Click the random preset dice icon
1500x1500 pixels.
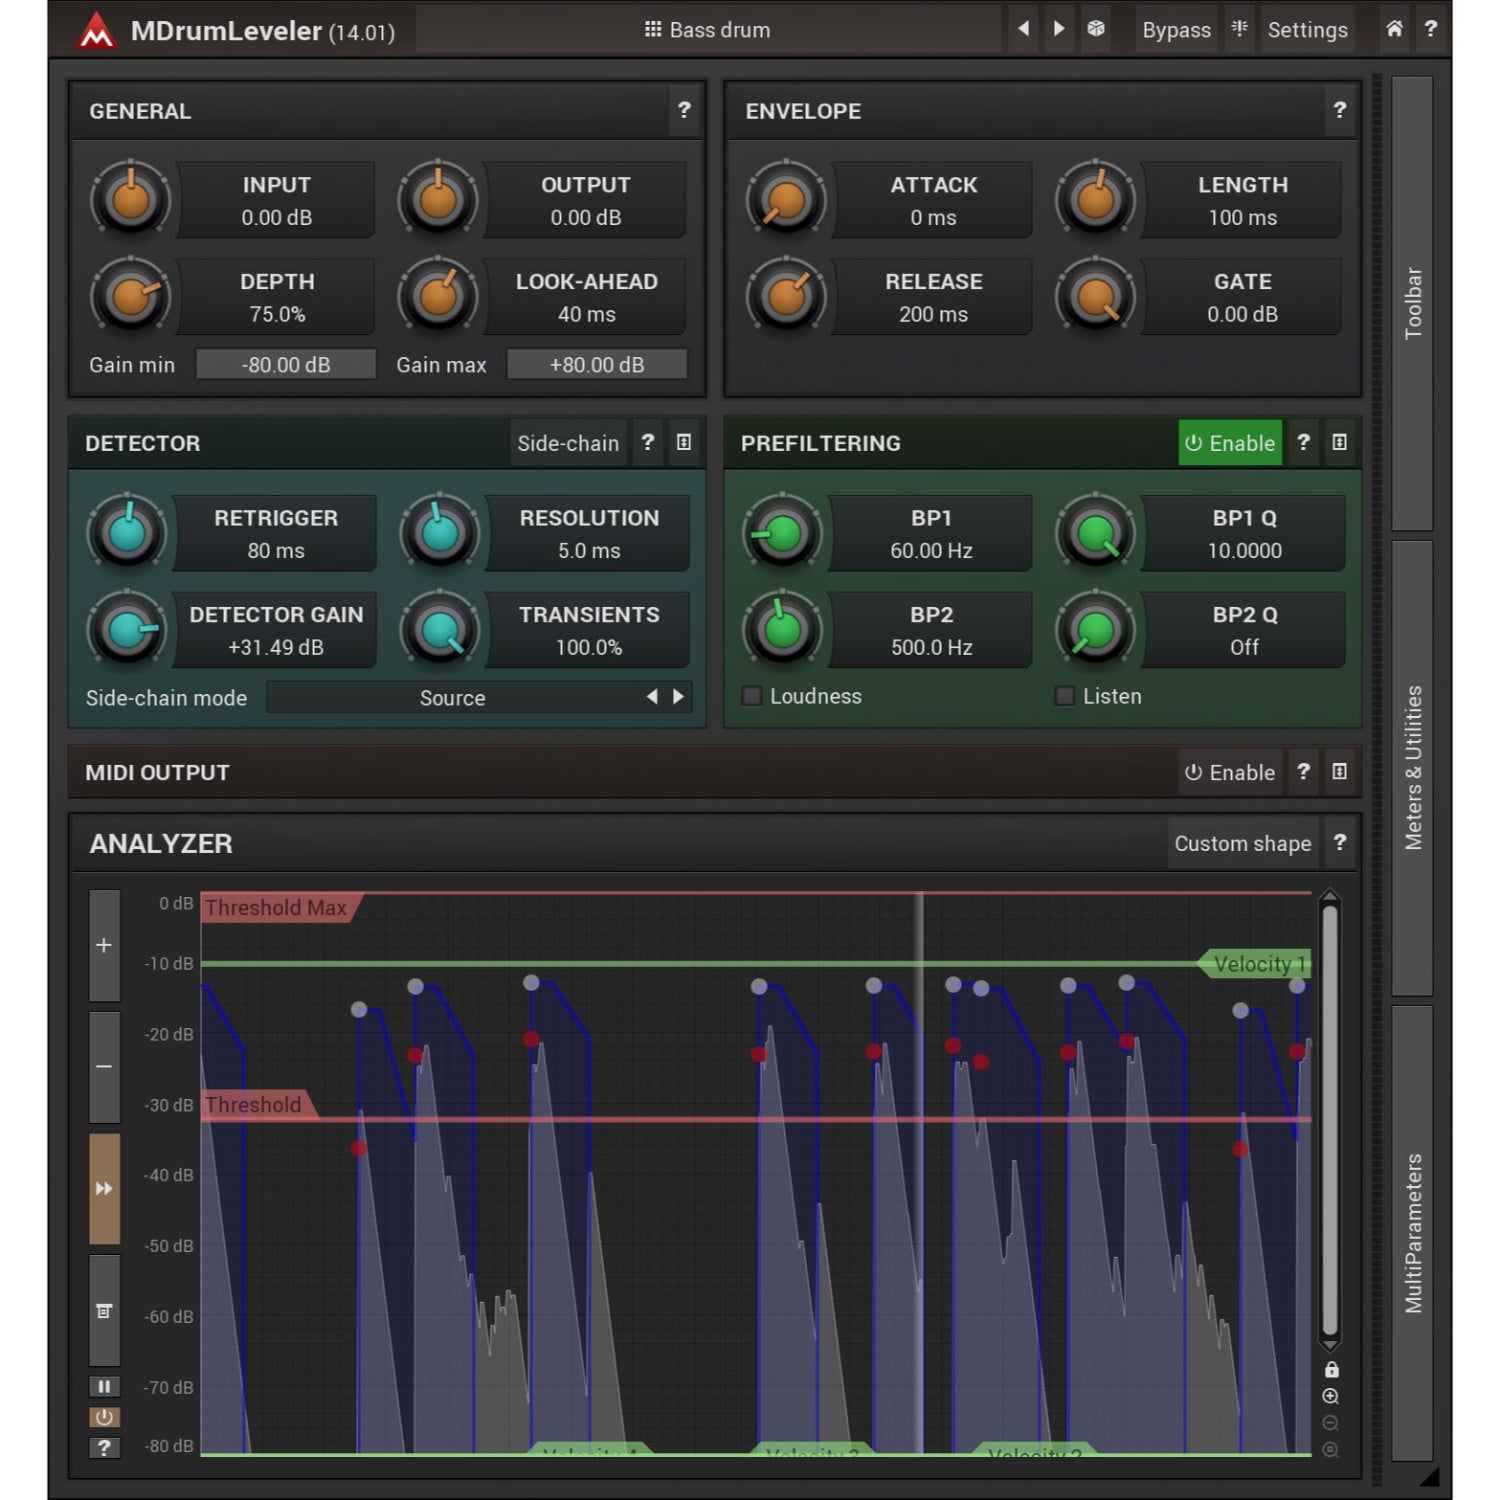click(x=1096, y=29)
